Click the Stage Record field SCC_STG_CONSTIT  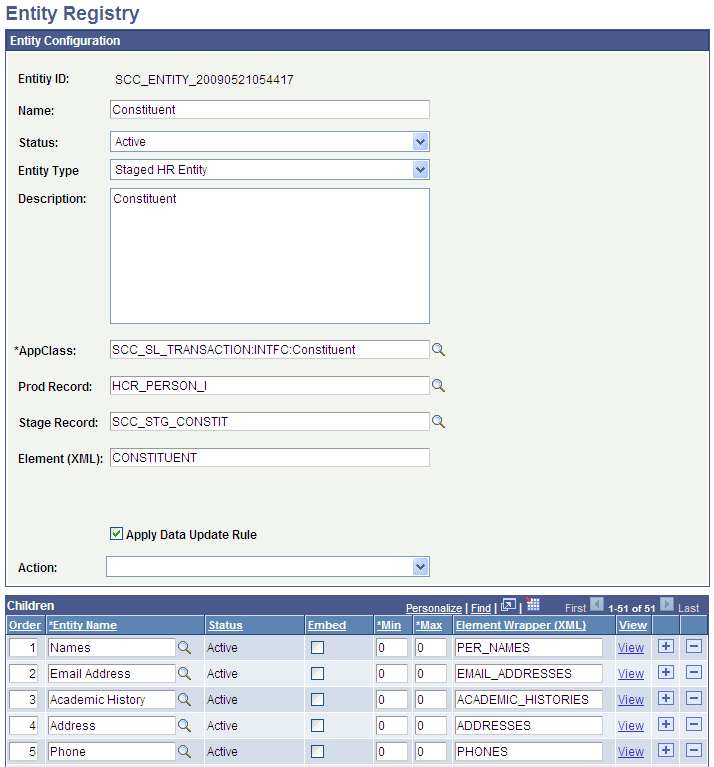[x=270, y=422]
